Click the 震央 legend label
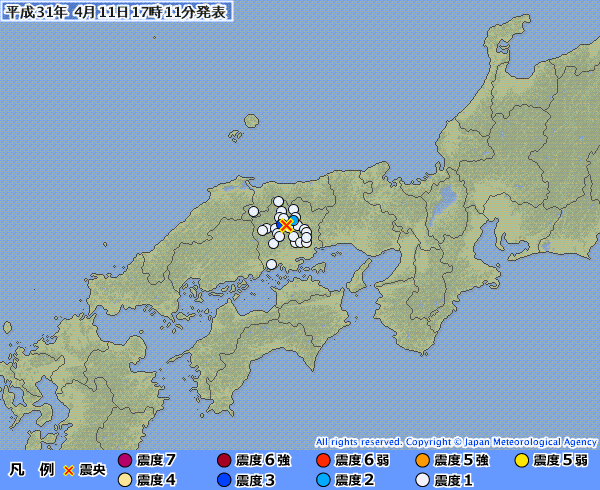This screenshot has width=600, height=490. pos(92,470)
